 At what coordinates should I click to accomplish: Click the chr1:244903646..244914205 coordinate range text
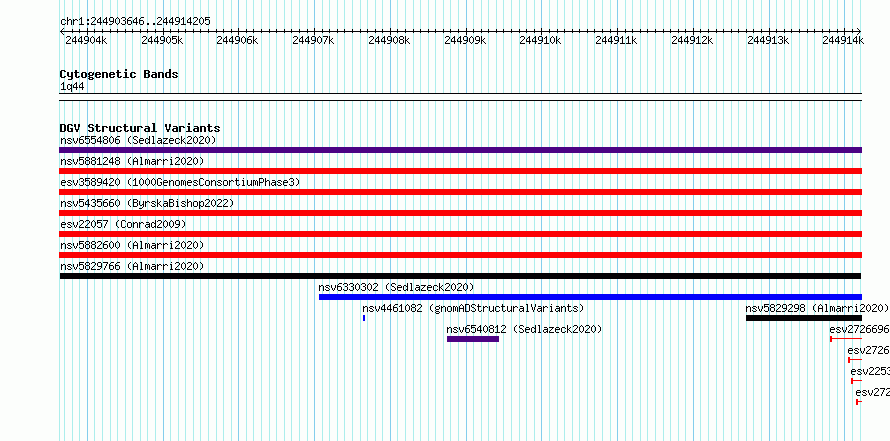pyautogui.click(x=135, y=22)
